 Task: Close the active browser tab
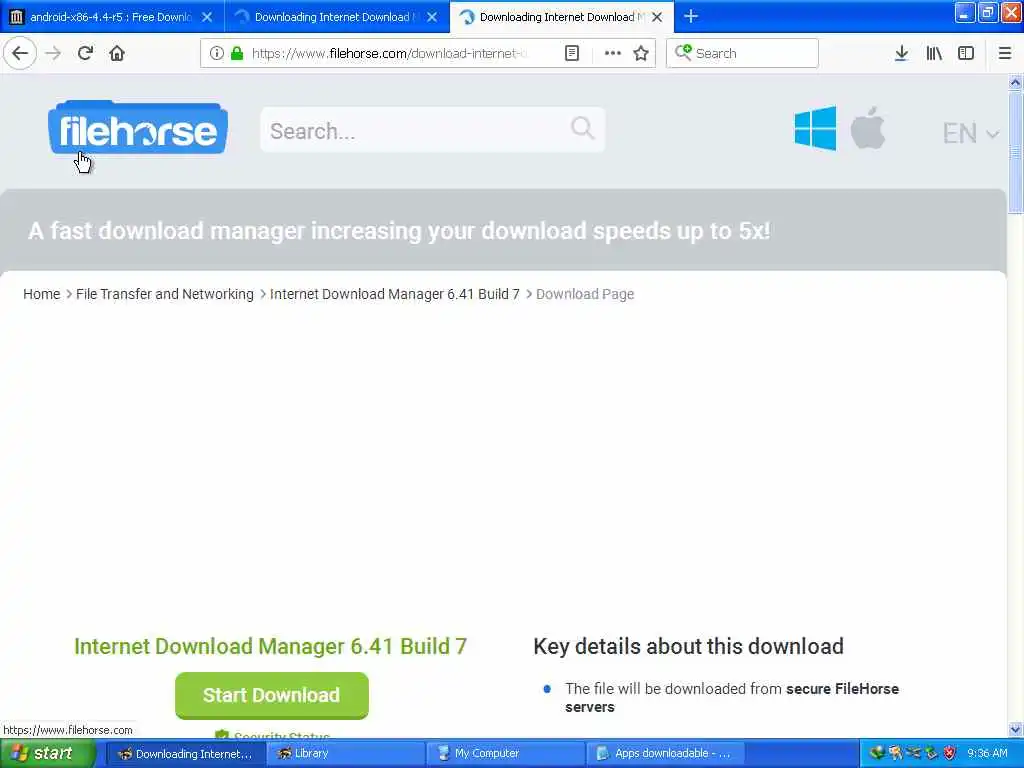point(658,17)
